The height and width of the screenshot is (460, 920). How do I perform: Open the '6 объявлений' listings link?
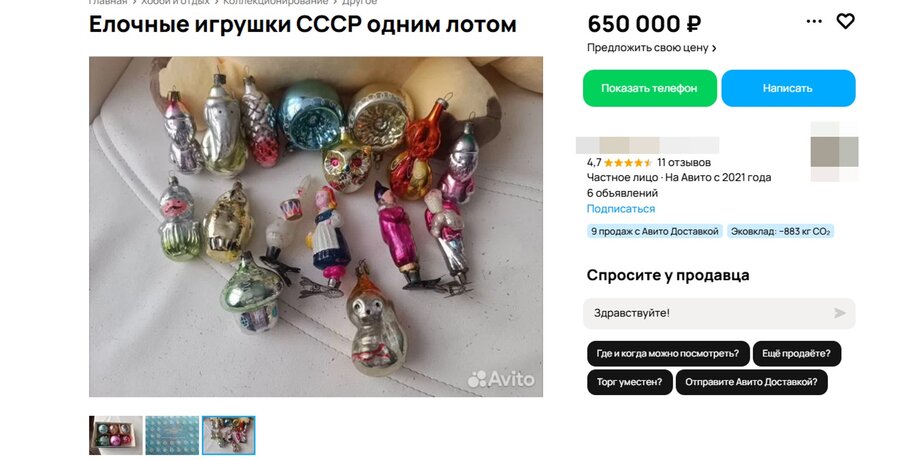pos(622,193)
